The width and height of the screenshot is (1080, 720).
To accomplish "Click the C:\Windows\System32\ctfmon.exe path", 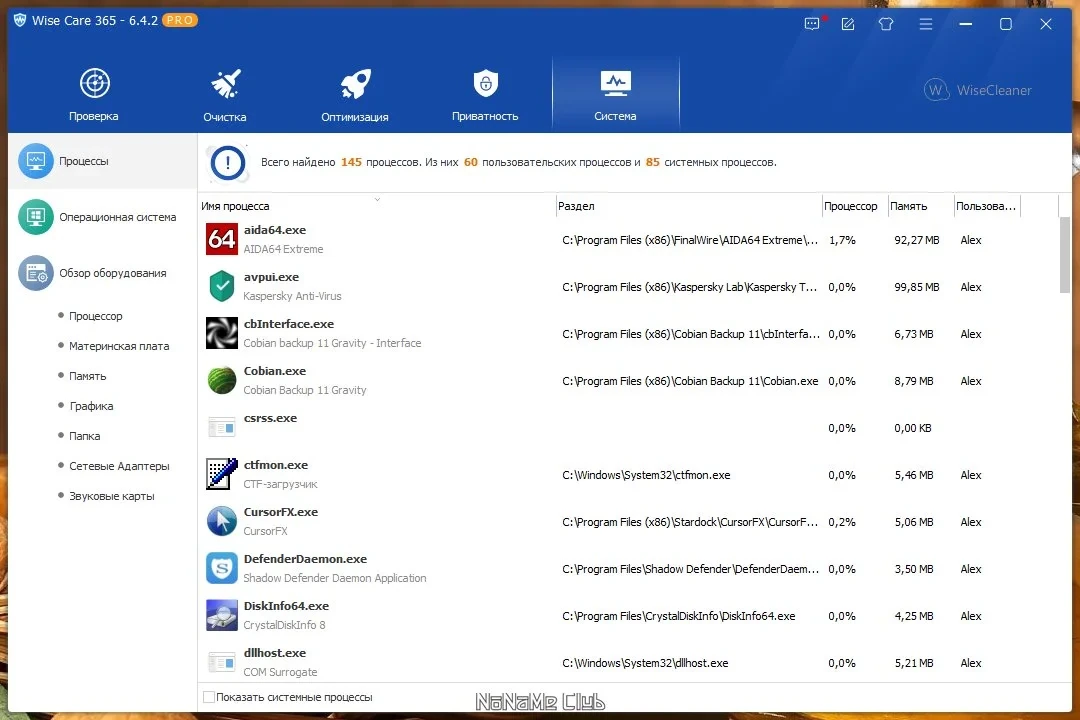I will coord(646,475).
